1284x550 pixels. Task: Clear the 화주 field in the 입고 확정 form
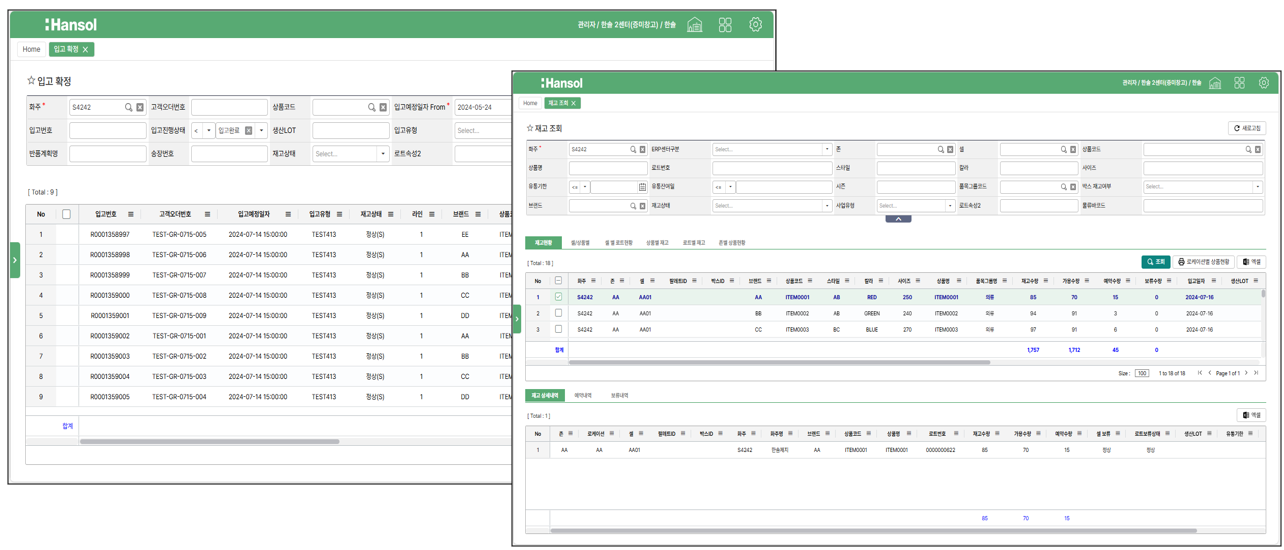pyautogui.click(x=140, y=107)
